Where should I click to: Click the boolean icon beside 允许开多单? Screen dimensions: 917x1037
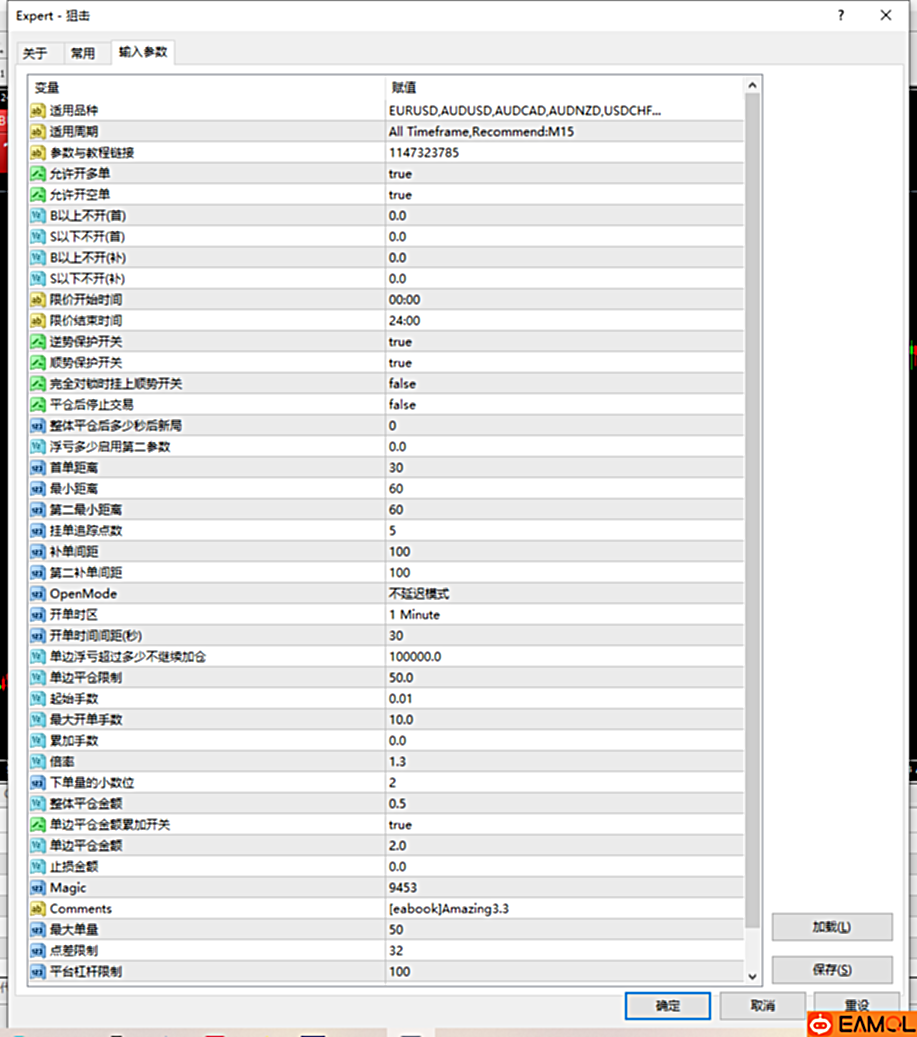click(x=38, y=174)
